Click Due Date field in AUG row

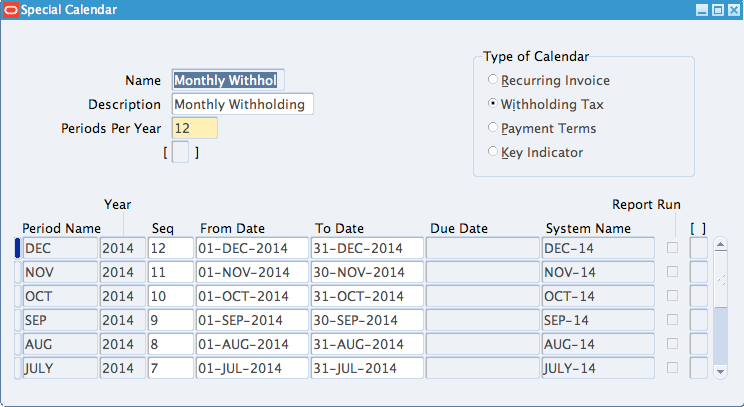point(483,344)
